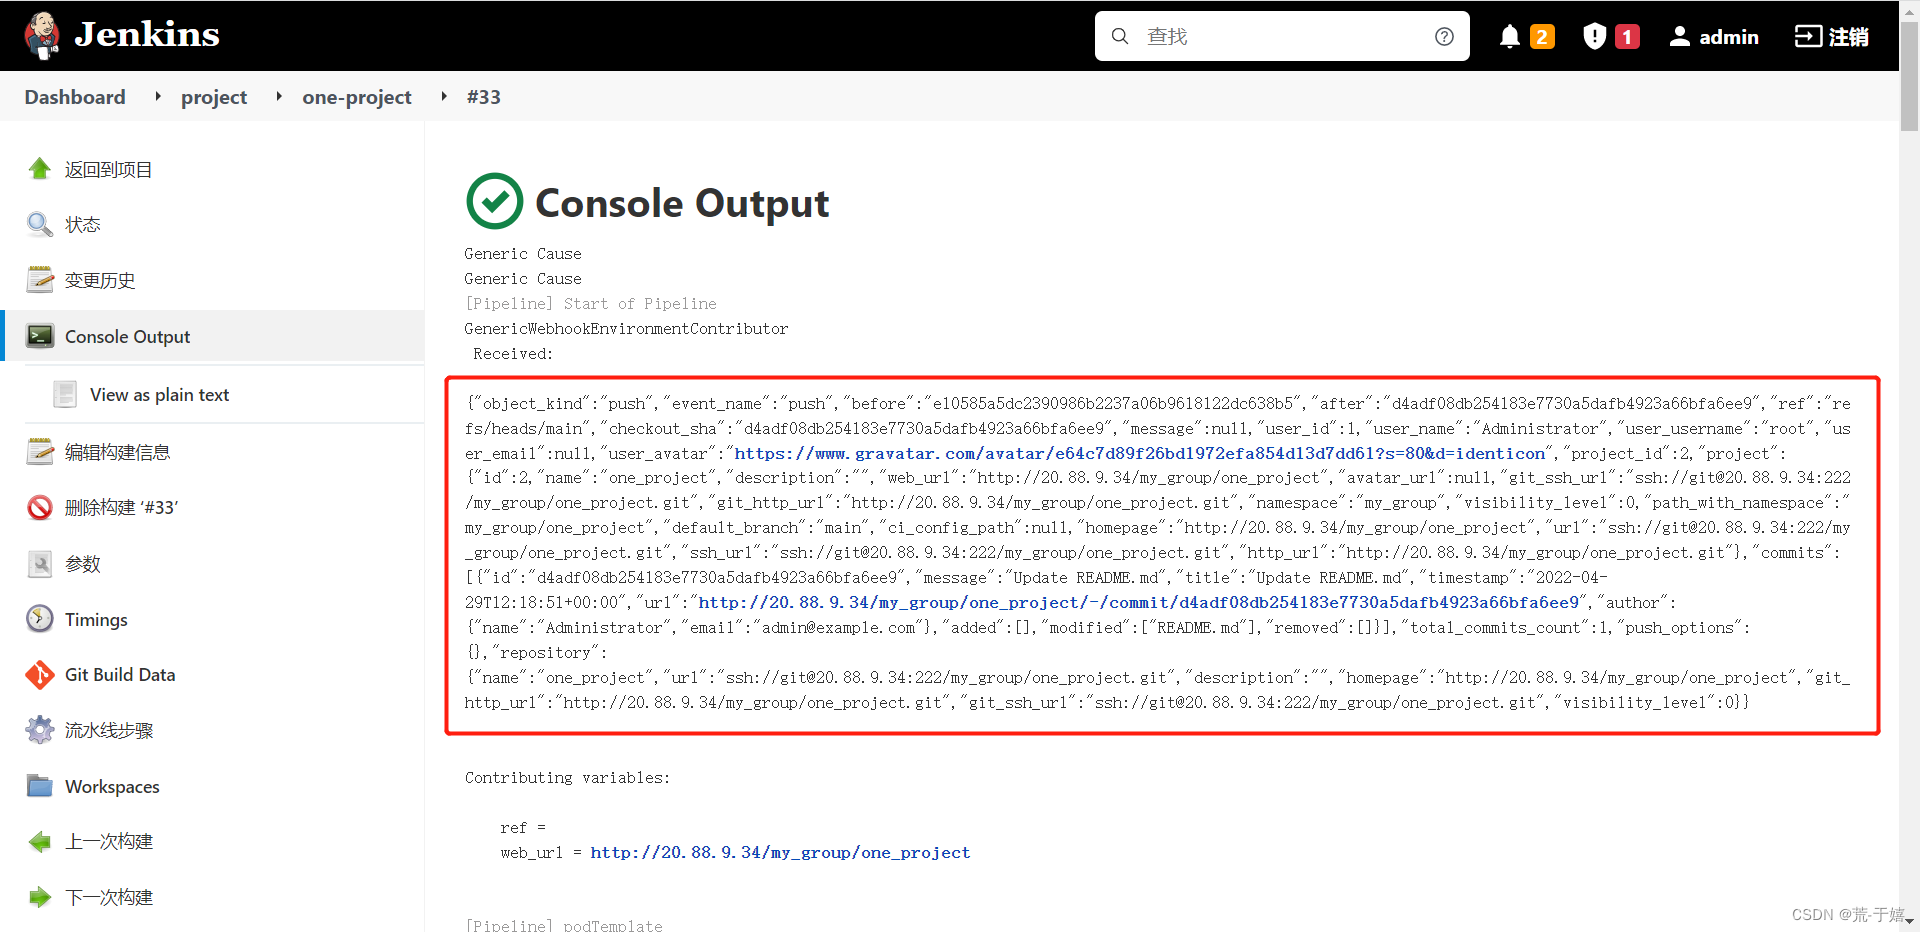Click the 'Contributing variables:' text

tap(567, 777)
